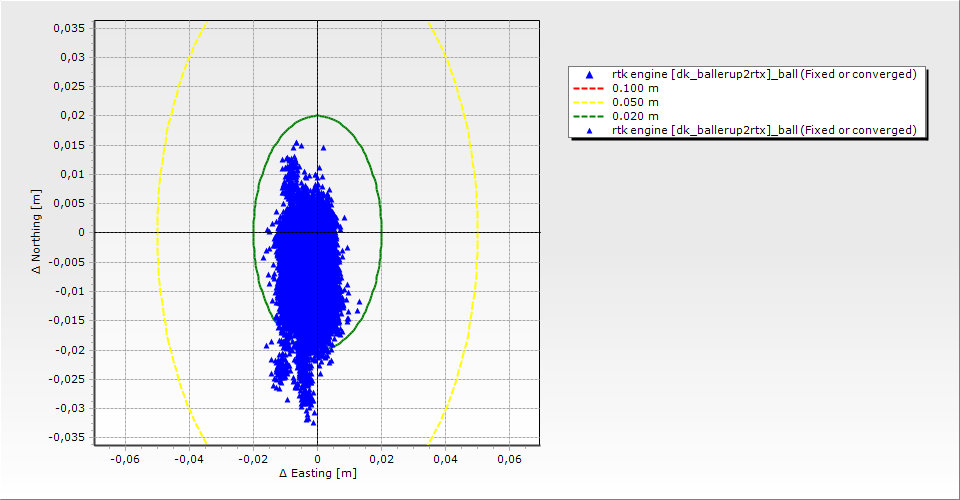The image size is (960, 500).
Task: Click the '0,04' Easting tick label
Action: [446, 459]
